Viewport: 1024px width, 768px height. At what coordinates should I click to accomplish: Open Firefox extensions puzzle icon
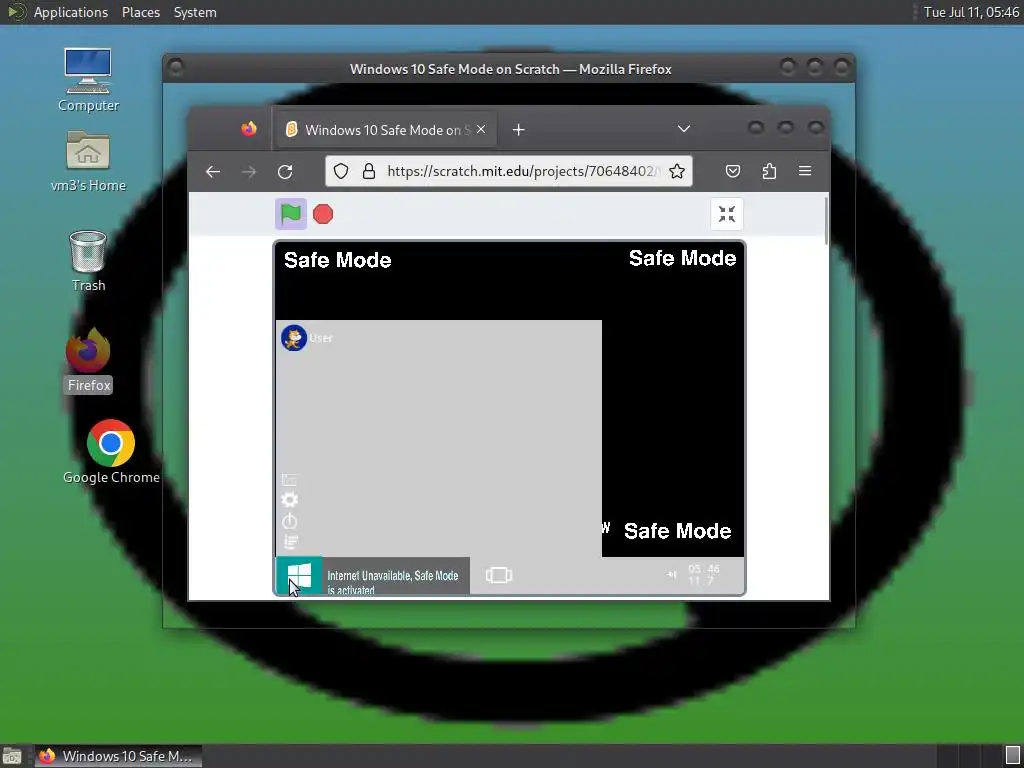pos(769,171)
